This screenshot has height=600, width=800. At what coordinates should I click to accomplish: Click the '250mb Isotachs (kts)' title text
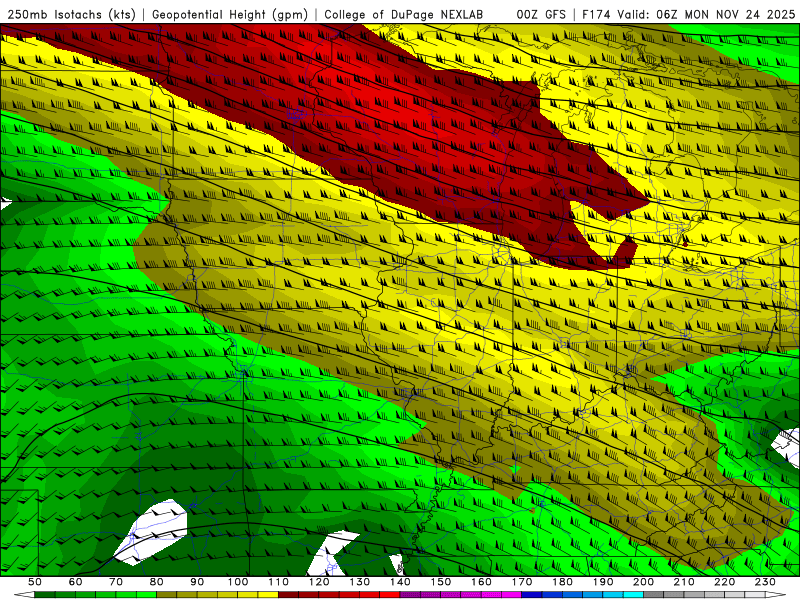point(71,15)
